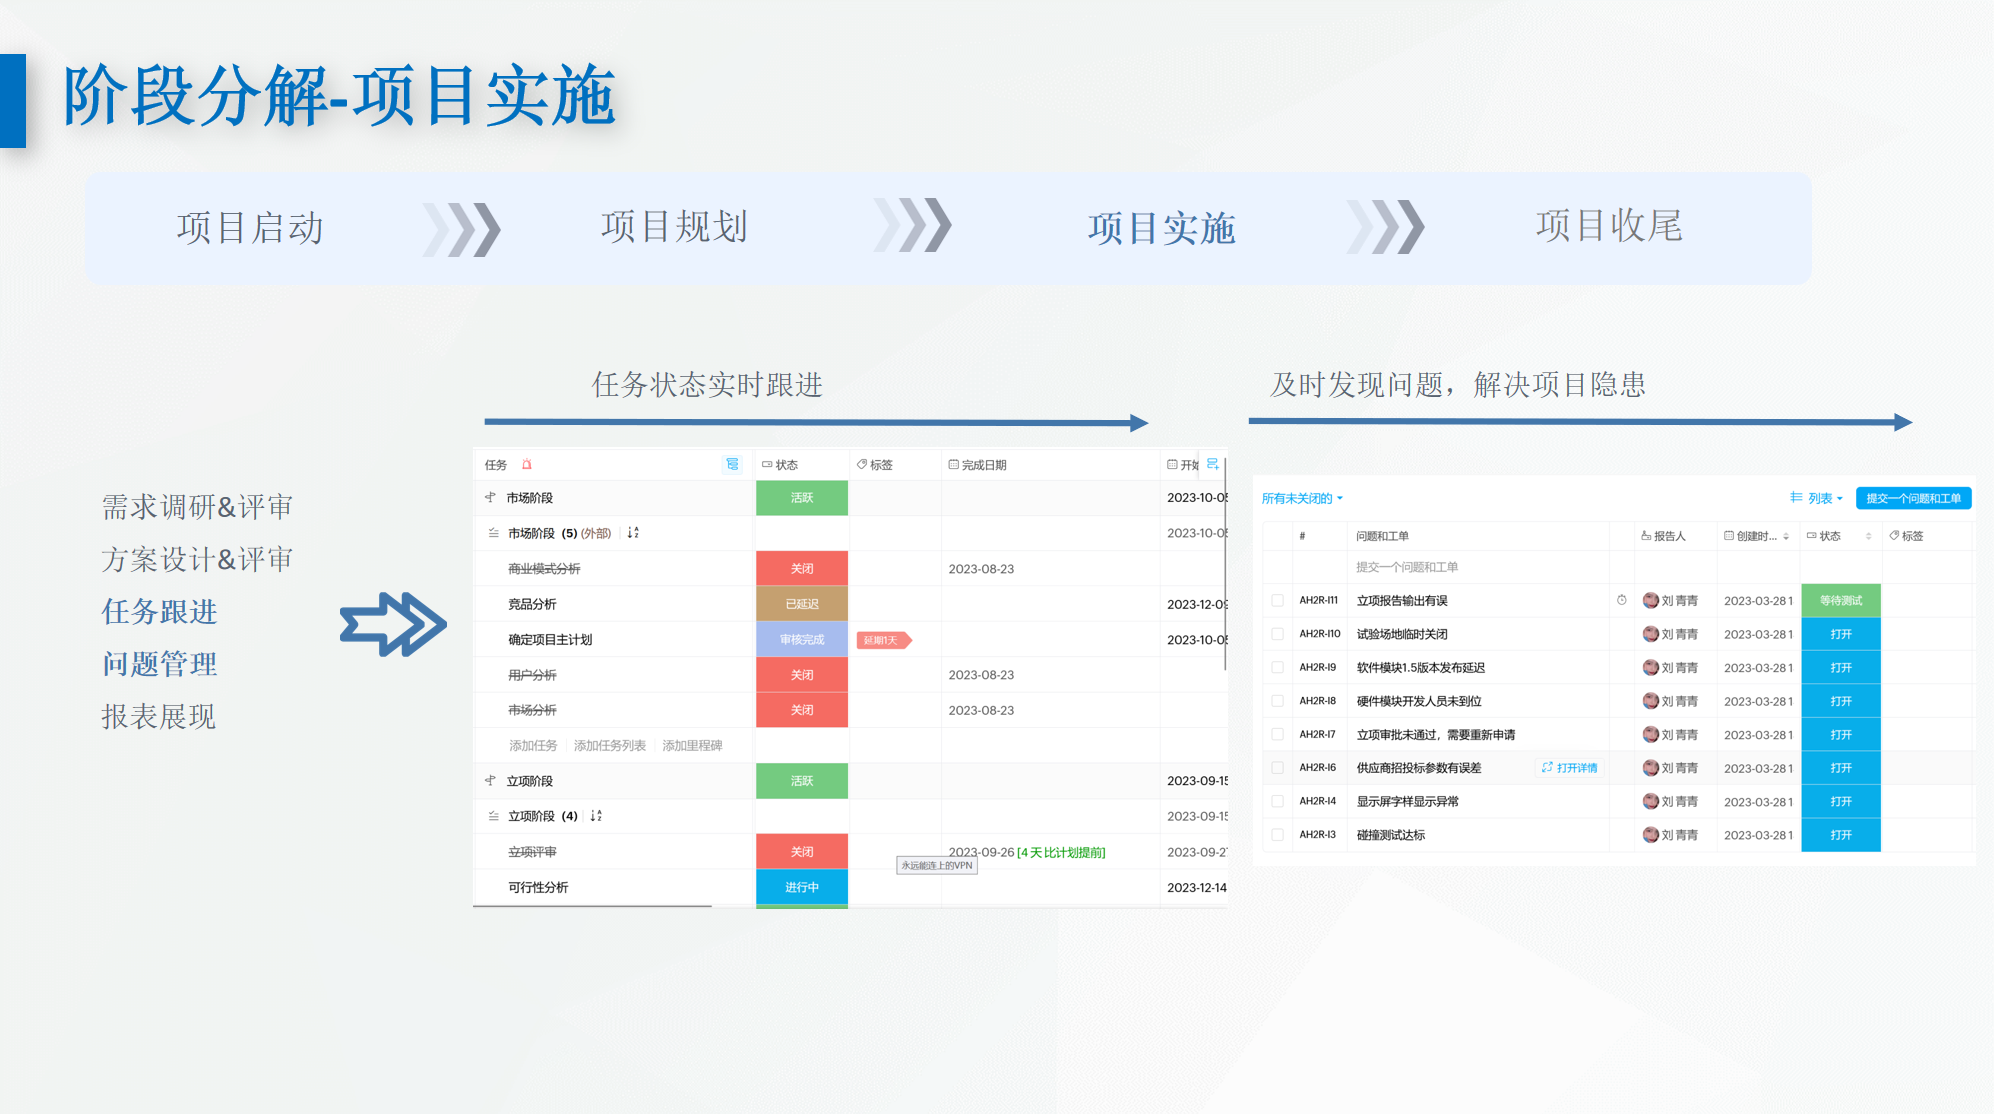Click the 项目收尾 stage tab

click(x=1609, y=227)
